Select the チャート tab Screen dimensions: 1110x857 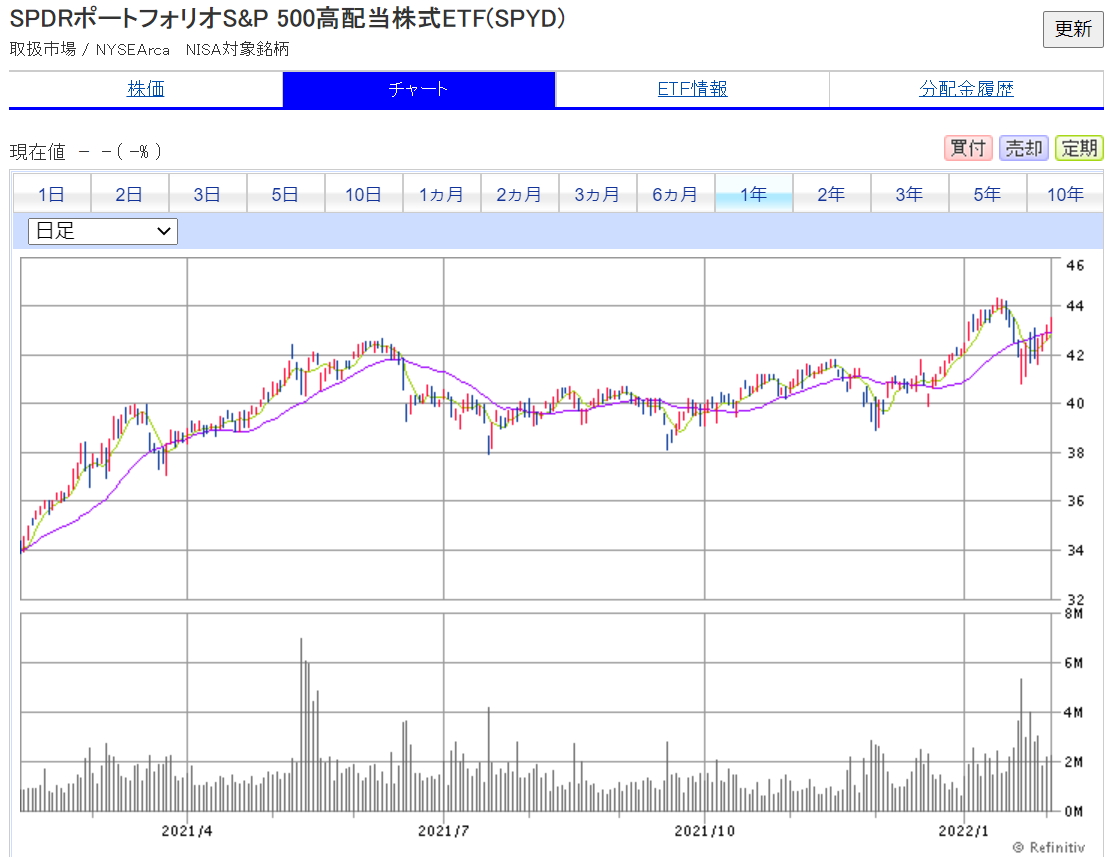419,89
